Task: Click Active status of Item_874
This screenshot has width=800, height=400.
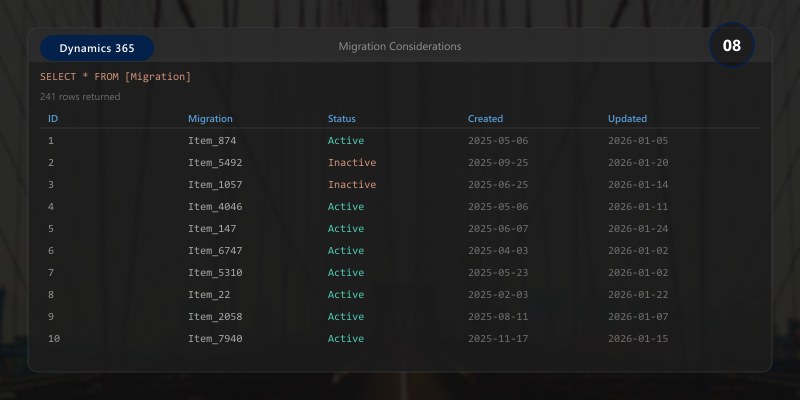Action: (x=346, y=141)
